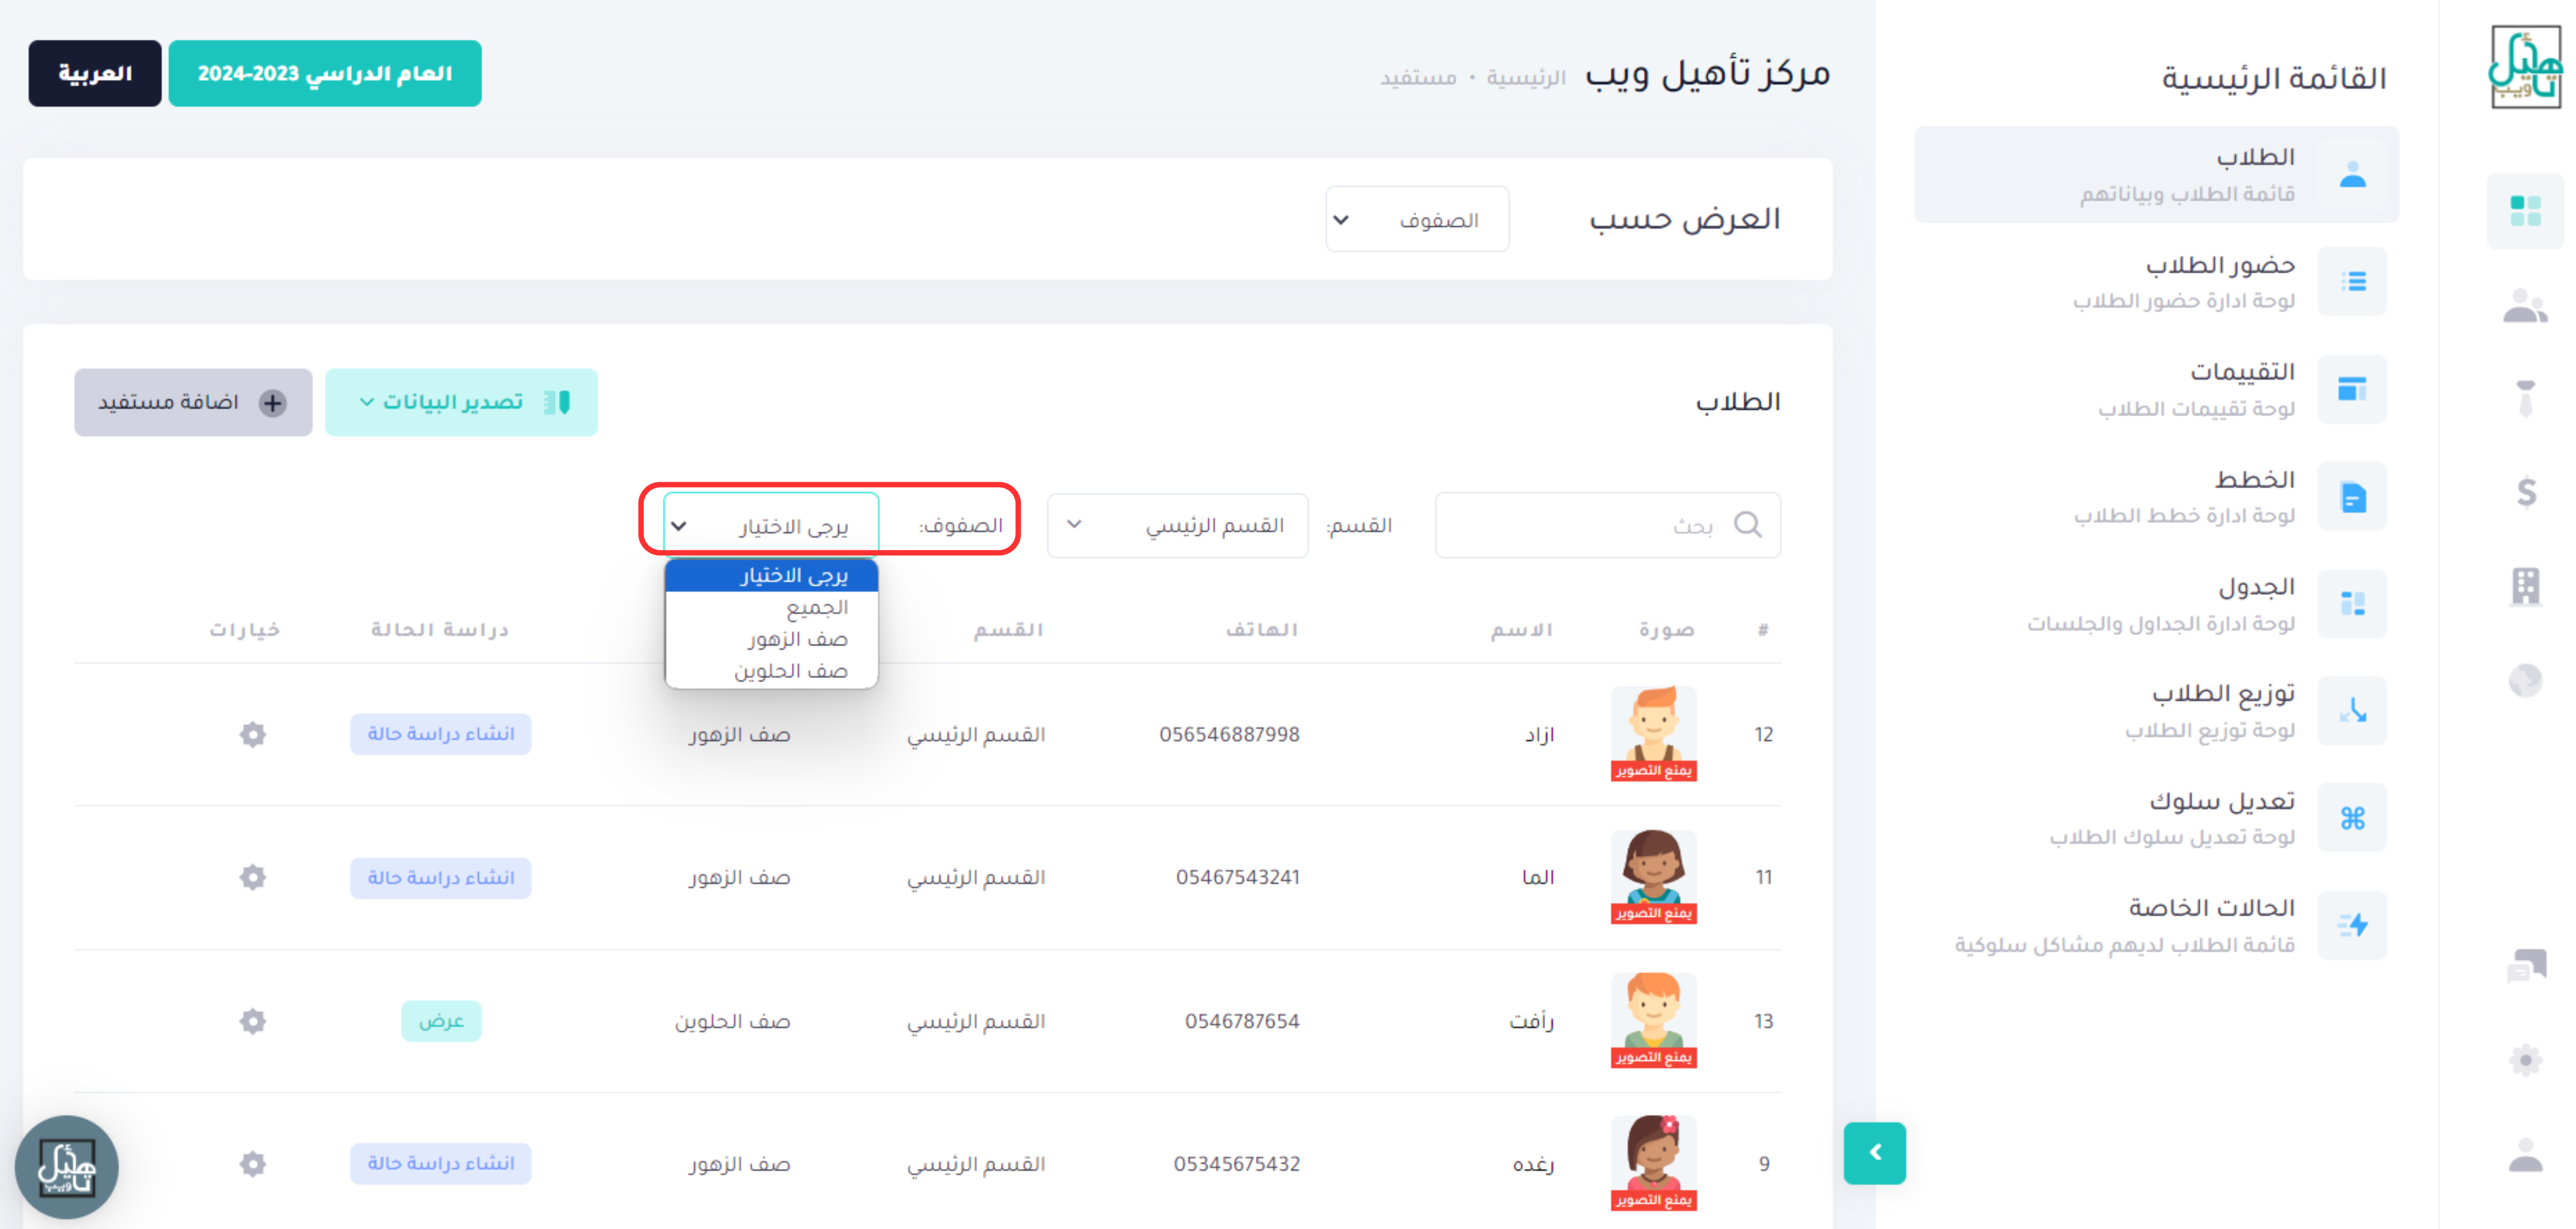The width and height of the screenshot is (2576, 1229).
Task: Click the document icon next to الخطط
Action: pos(2353,496)
